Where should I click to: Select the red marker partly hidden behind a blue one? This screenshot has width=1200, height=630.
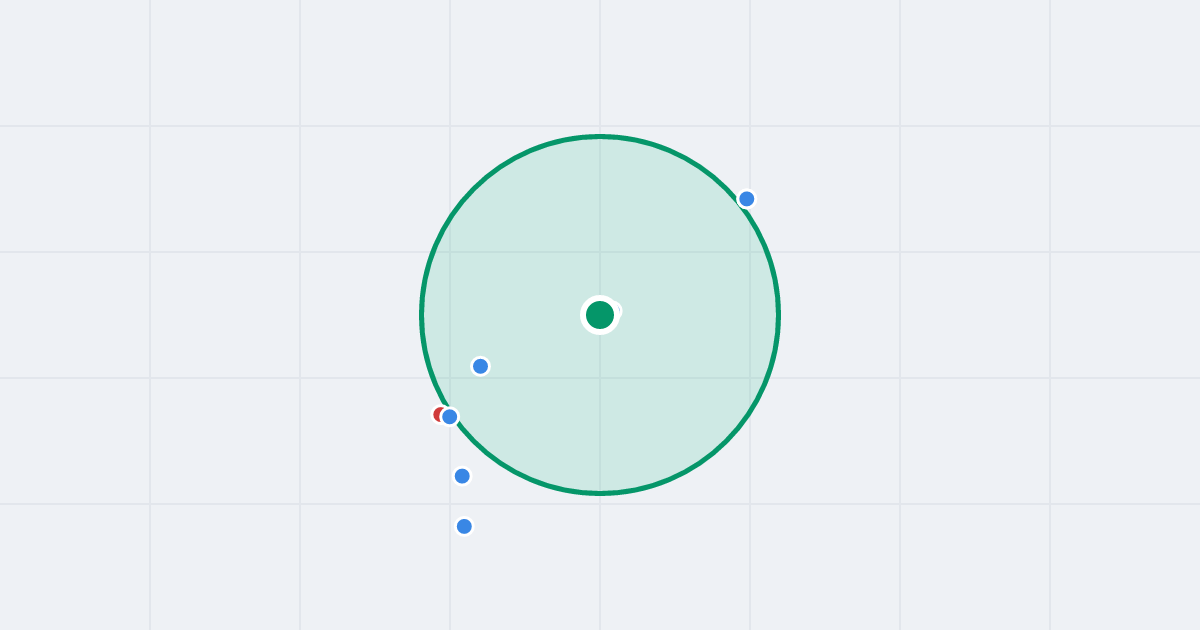[x=439, y=414]
